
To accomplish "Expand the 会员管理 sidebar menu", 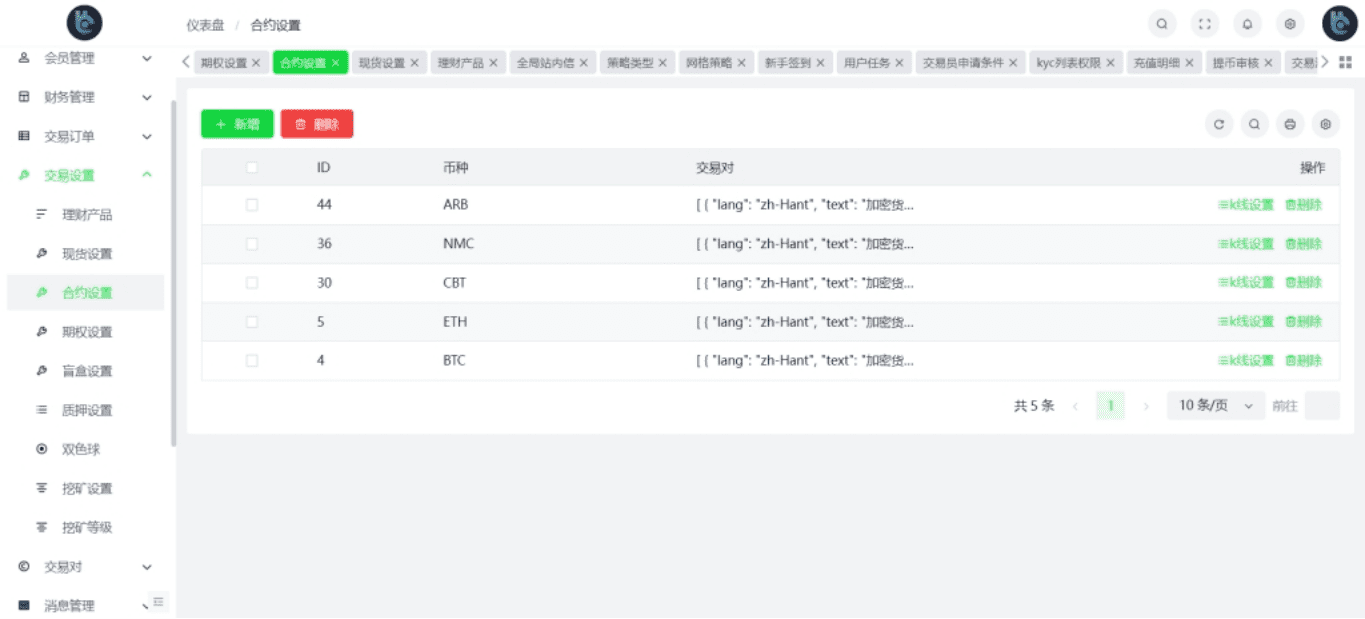I will point(85,59).
